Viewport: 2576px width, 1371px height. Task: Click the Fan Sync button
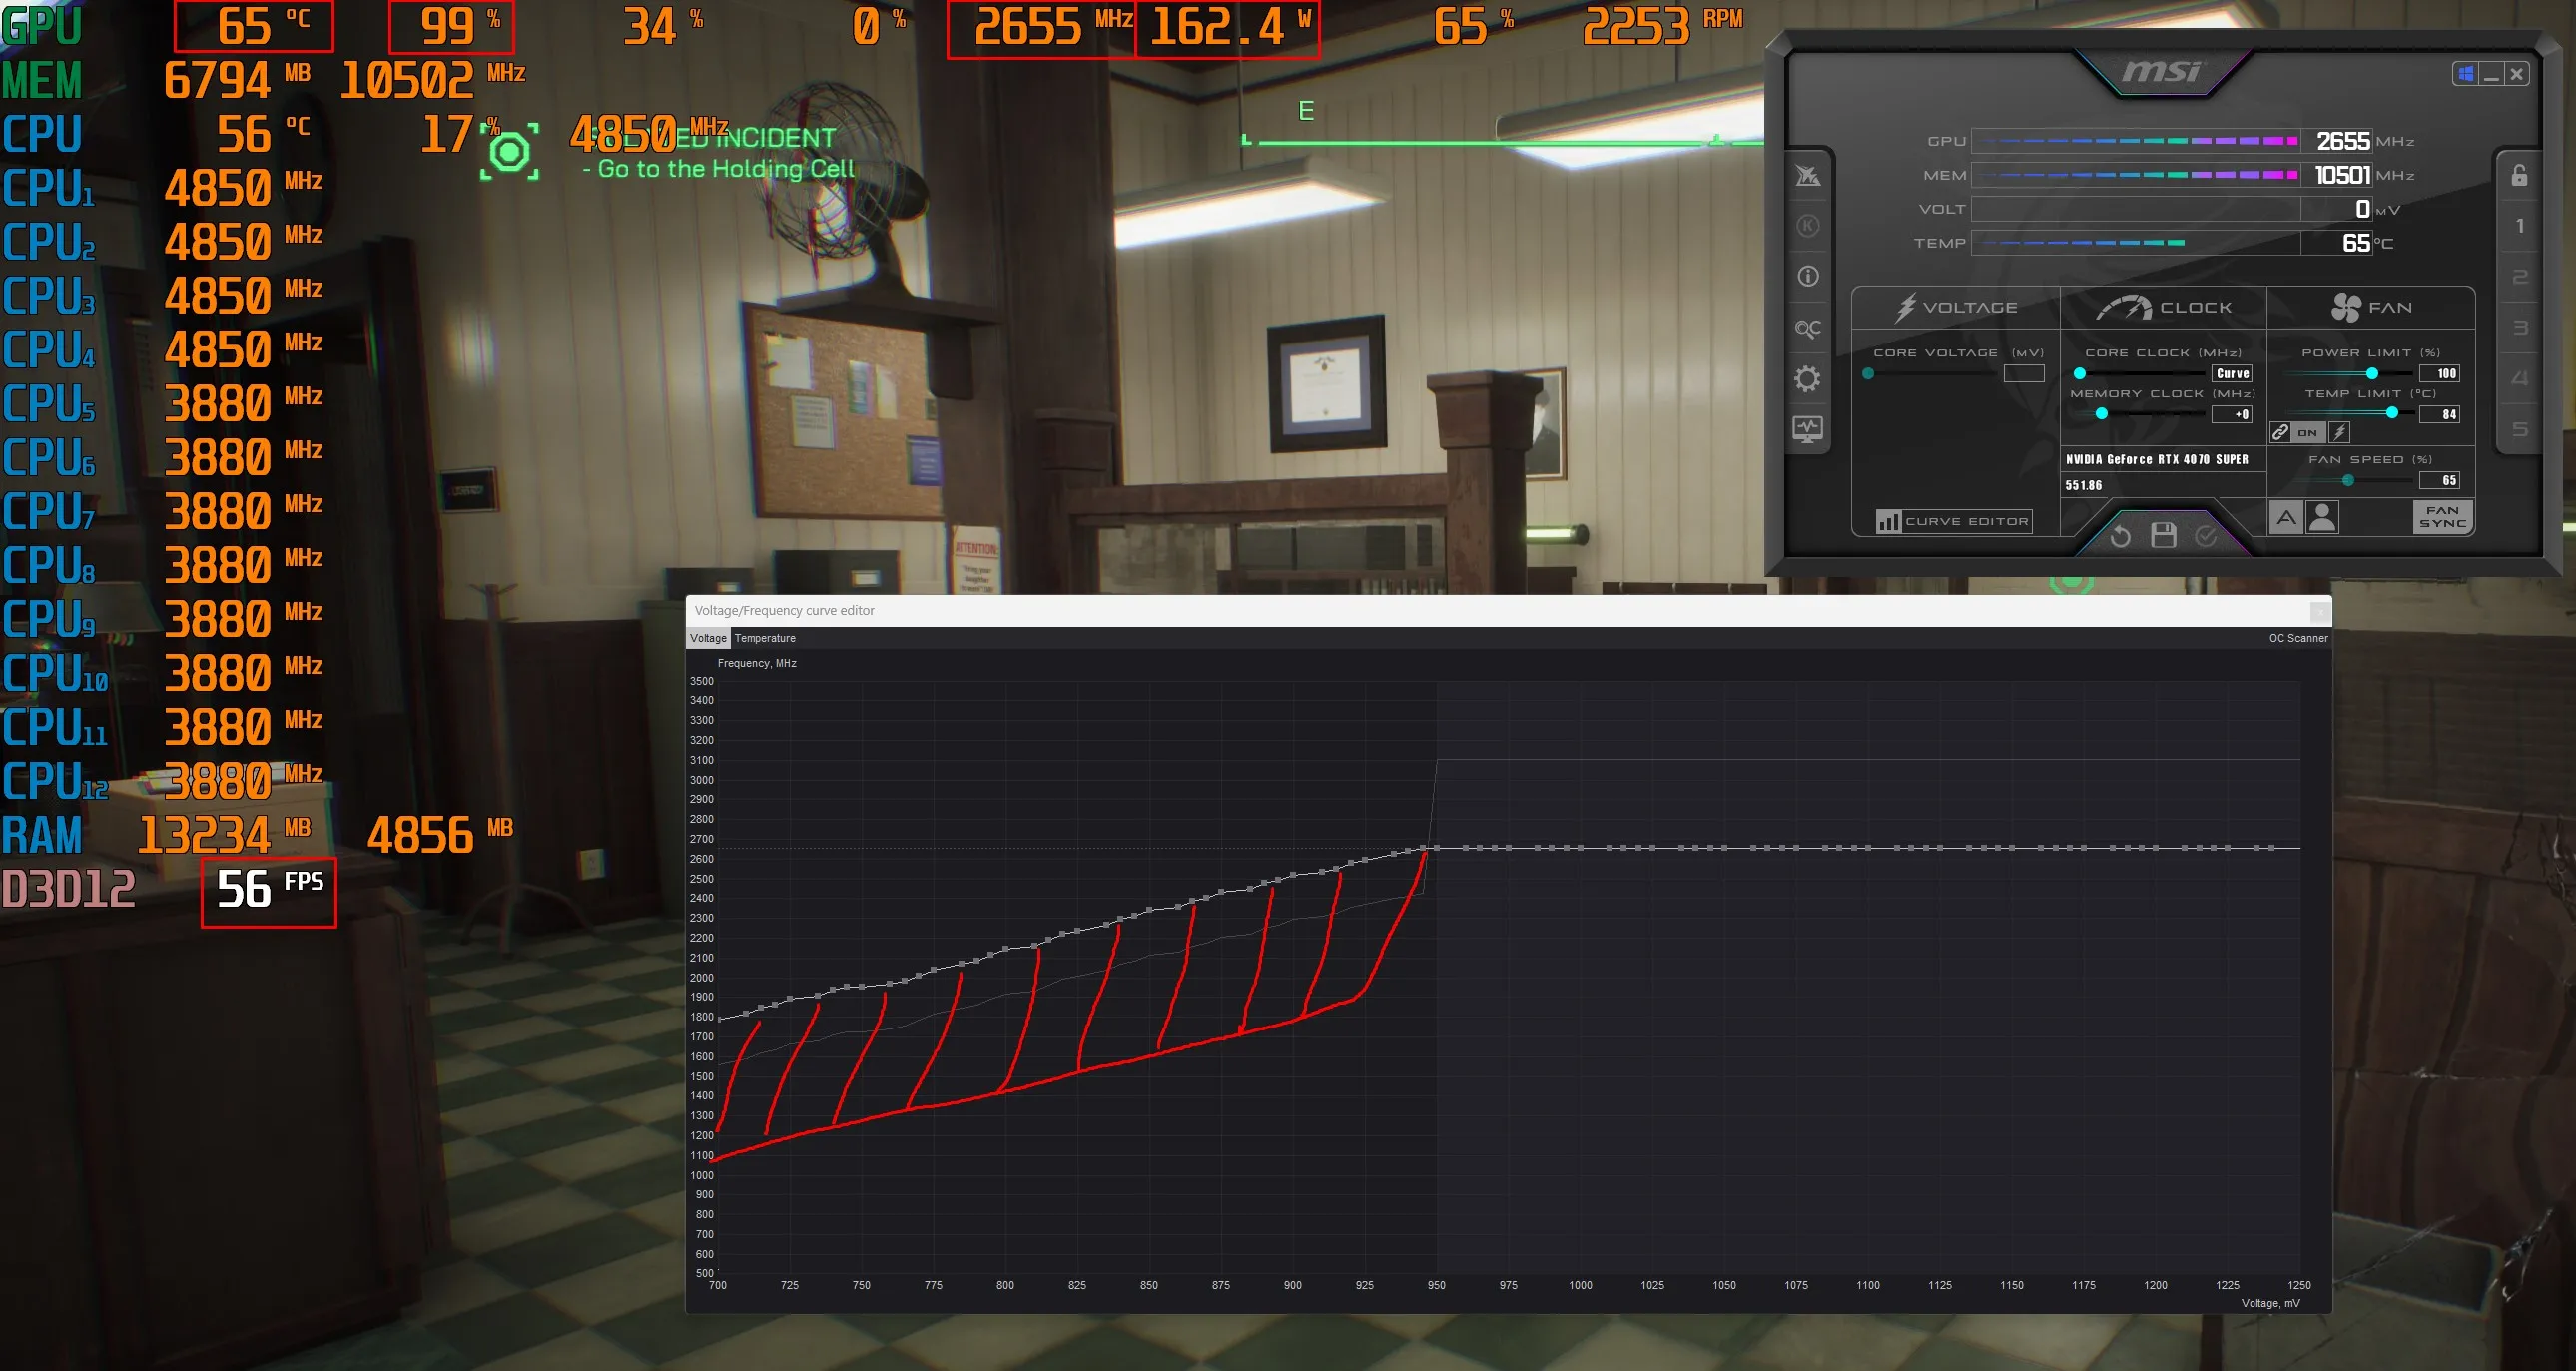tap(2442, 517)
